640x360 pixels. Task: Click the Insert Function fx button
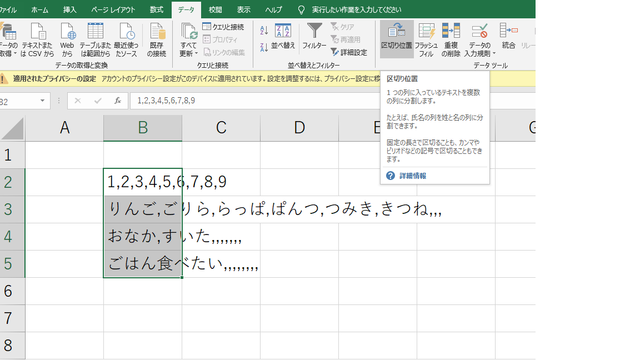tap(118, 100)
